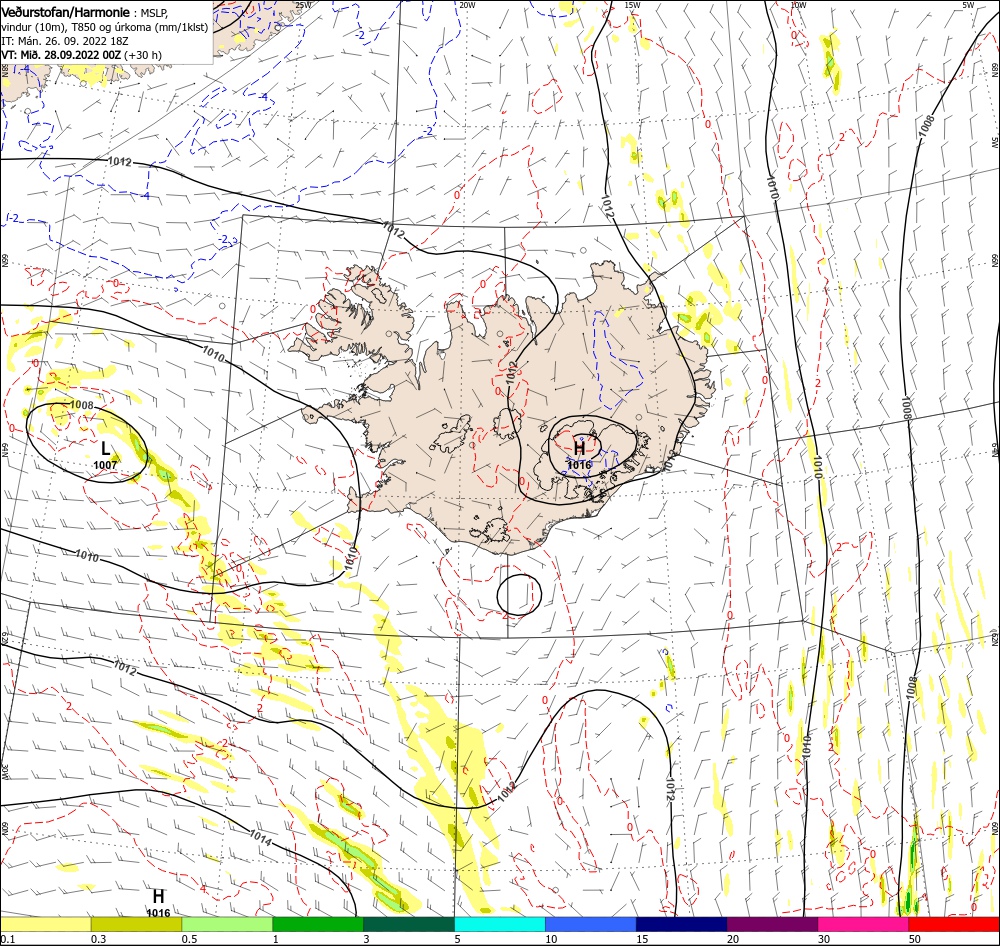This screenshot has width=1000, height=946.
Task: Click the 0.1 legend value
Action: 8,939
